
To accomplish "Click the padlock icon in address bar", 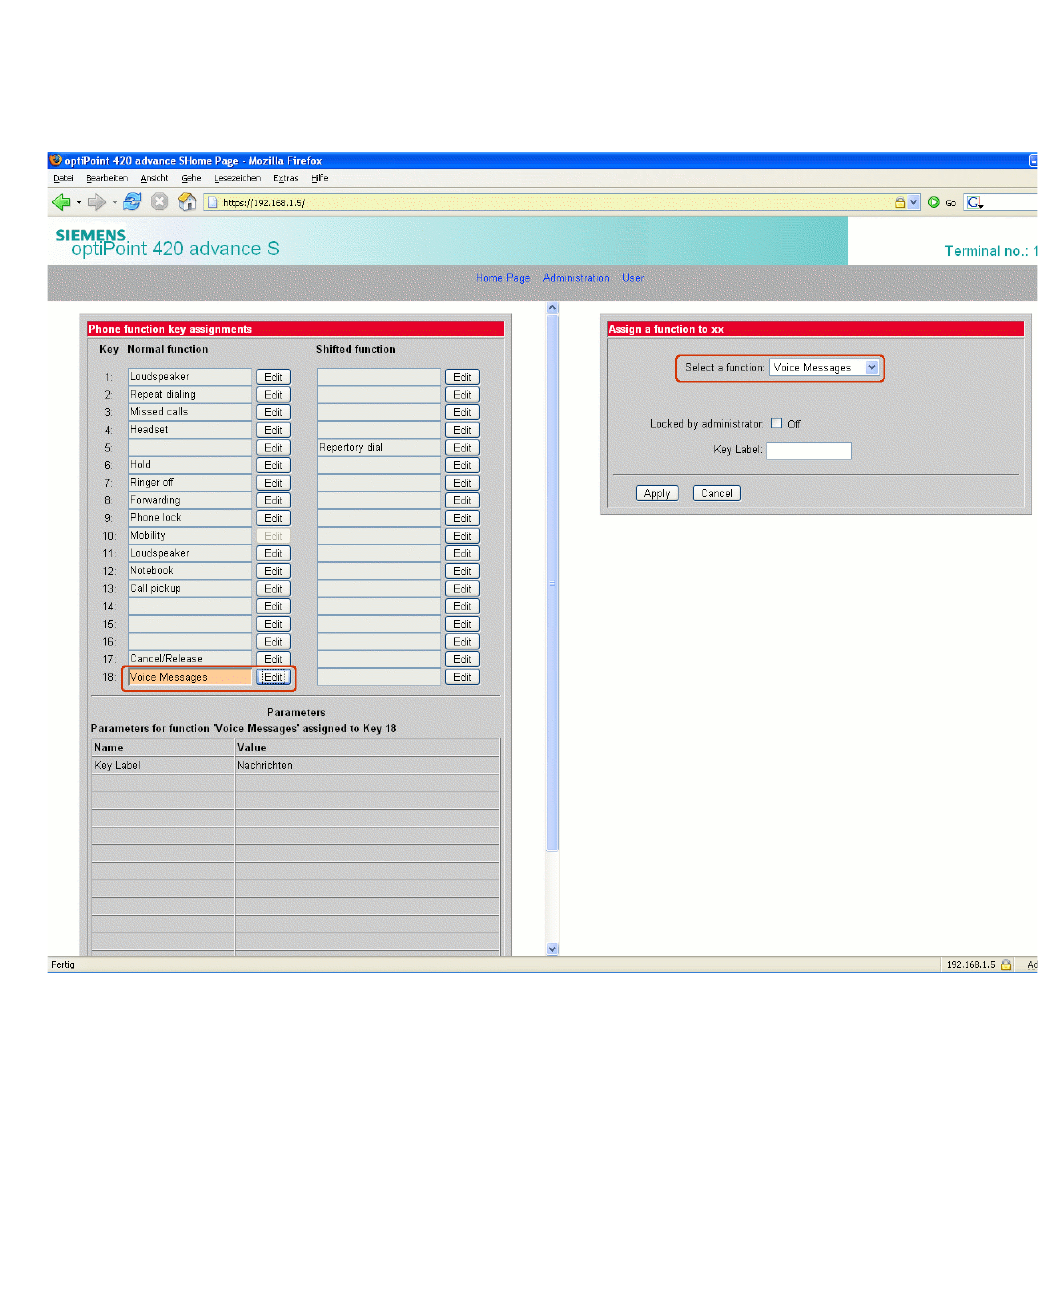I will (x=900, y=202).
